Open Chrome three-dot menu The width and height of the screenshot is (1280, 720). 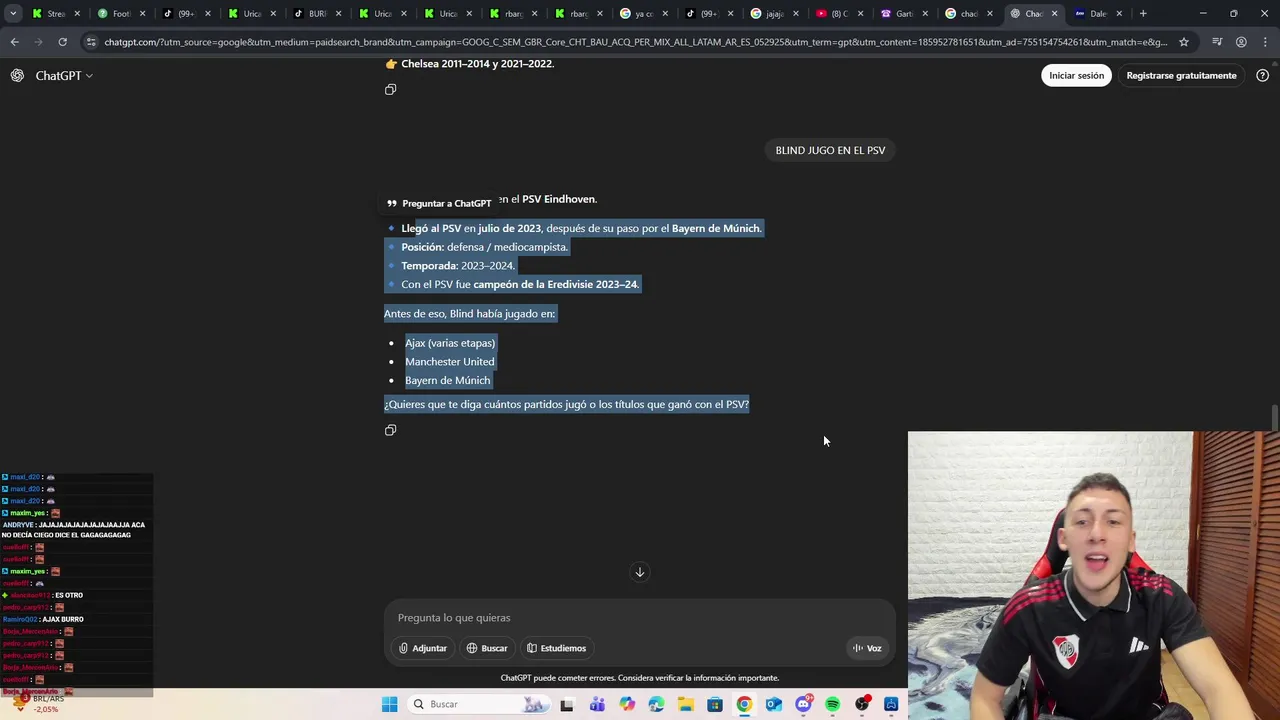(x=1265, y=42)
